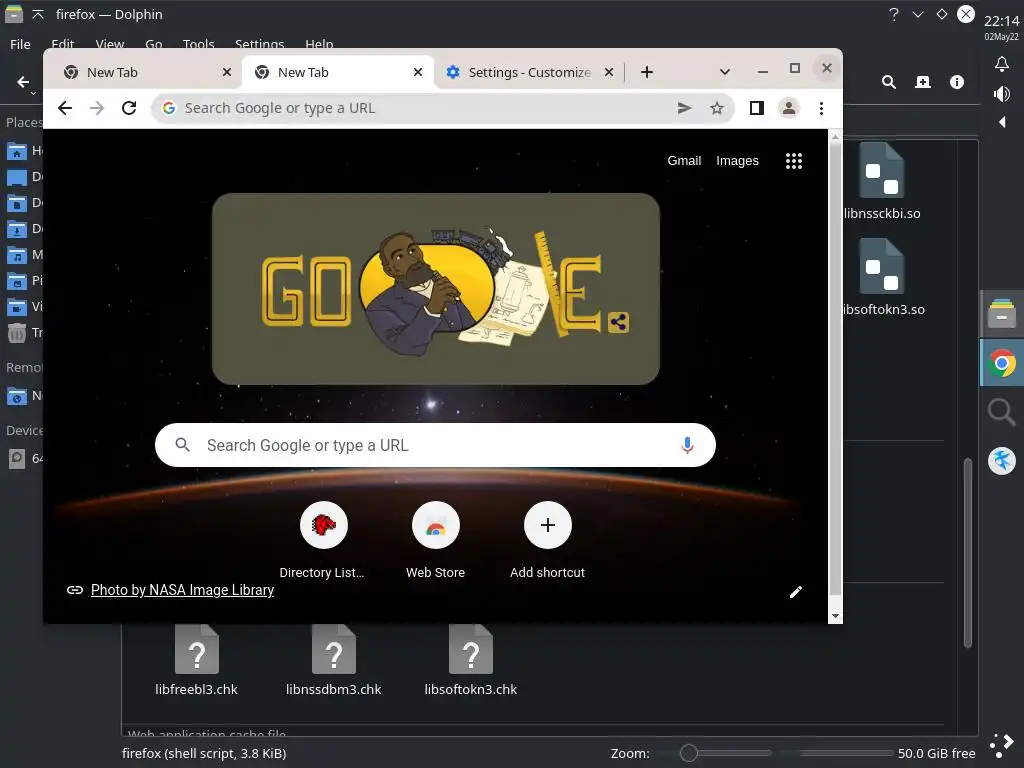Click Dolphin file view scrollbar
The height and width of the screenshot is (768, 1024).
click(968, 552)
